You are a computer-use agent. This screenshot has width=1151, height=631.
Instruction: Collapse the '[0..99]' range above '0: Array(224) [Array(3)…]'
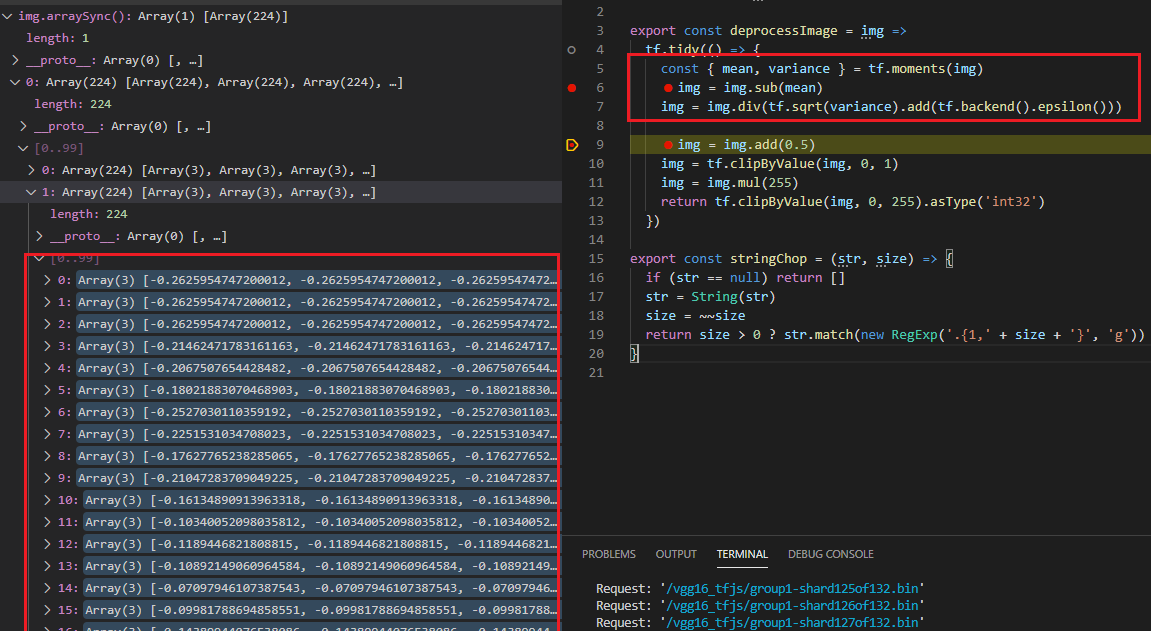(23, 148)
